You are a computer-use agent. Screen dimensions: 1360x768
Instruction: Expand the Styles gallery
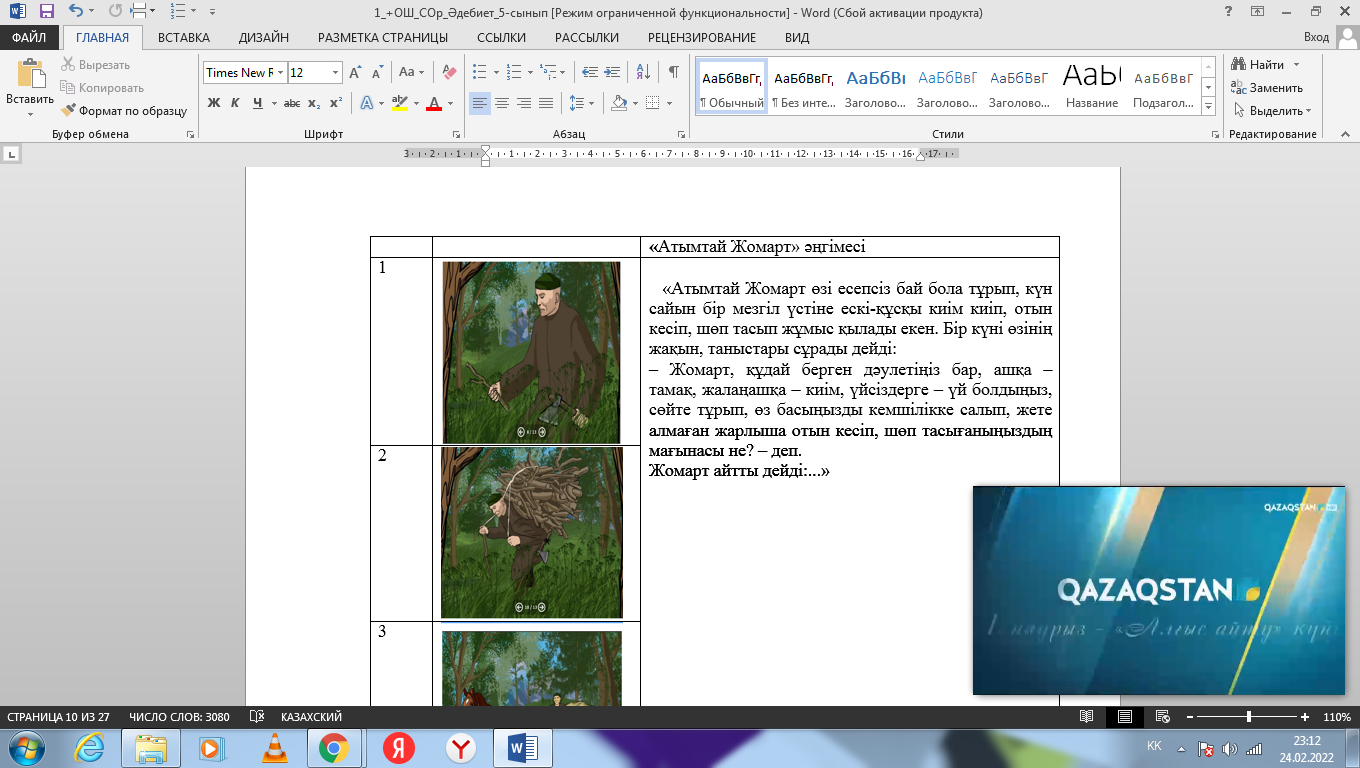(x=1208, y=107)
